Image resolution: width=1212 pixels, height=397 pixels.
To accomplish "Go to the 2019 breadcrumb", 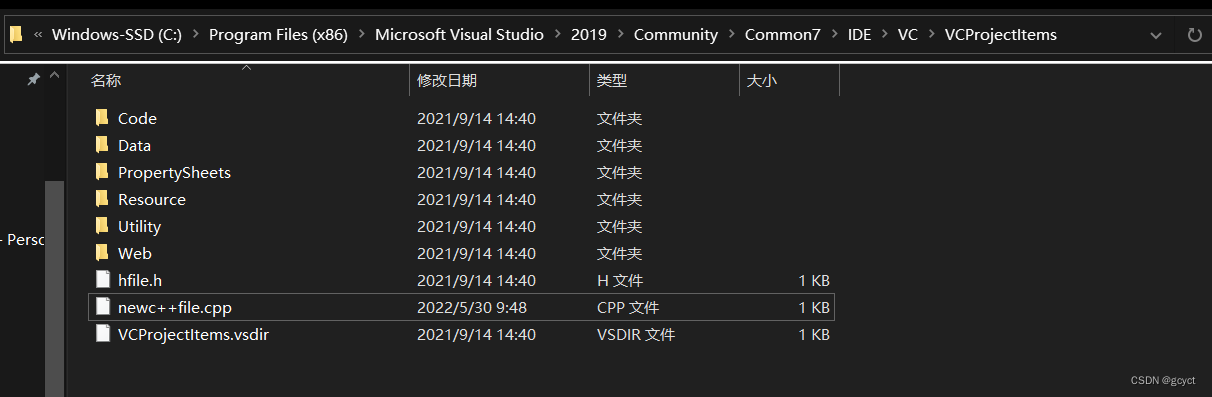I will click(589, 35).
